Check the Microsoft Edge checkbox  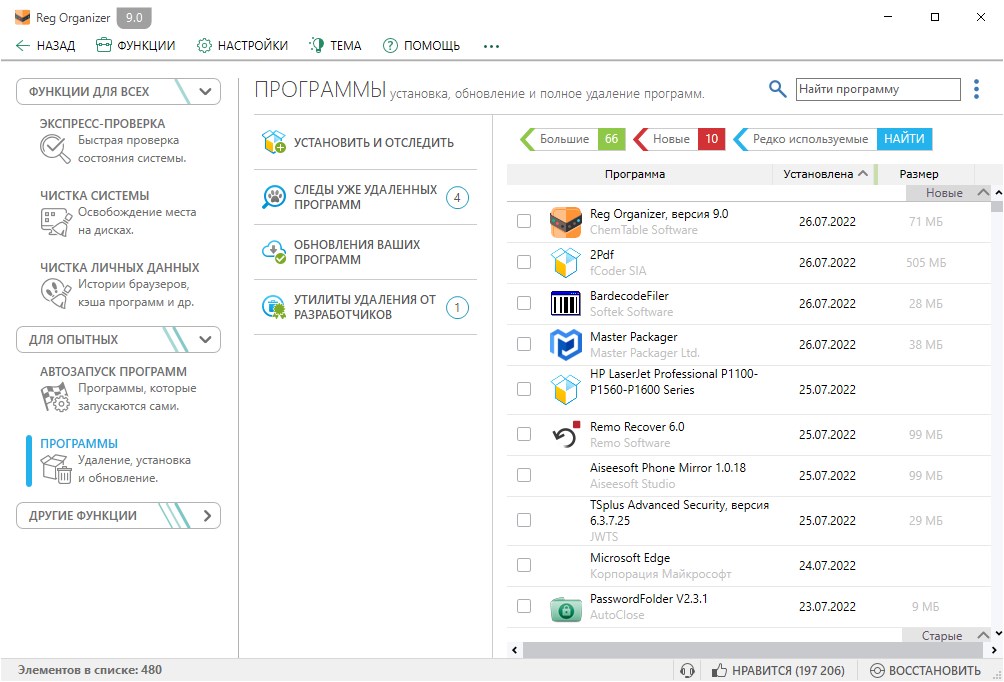[524, 565]
